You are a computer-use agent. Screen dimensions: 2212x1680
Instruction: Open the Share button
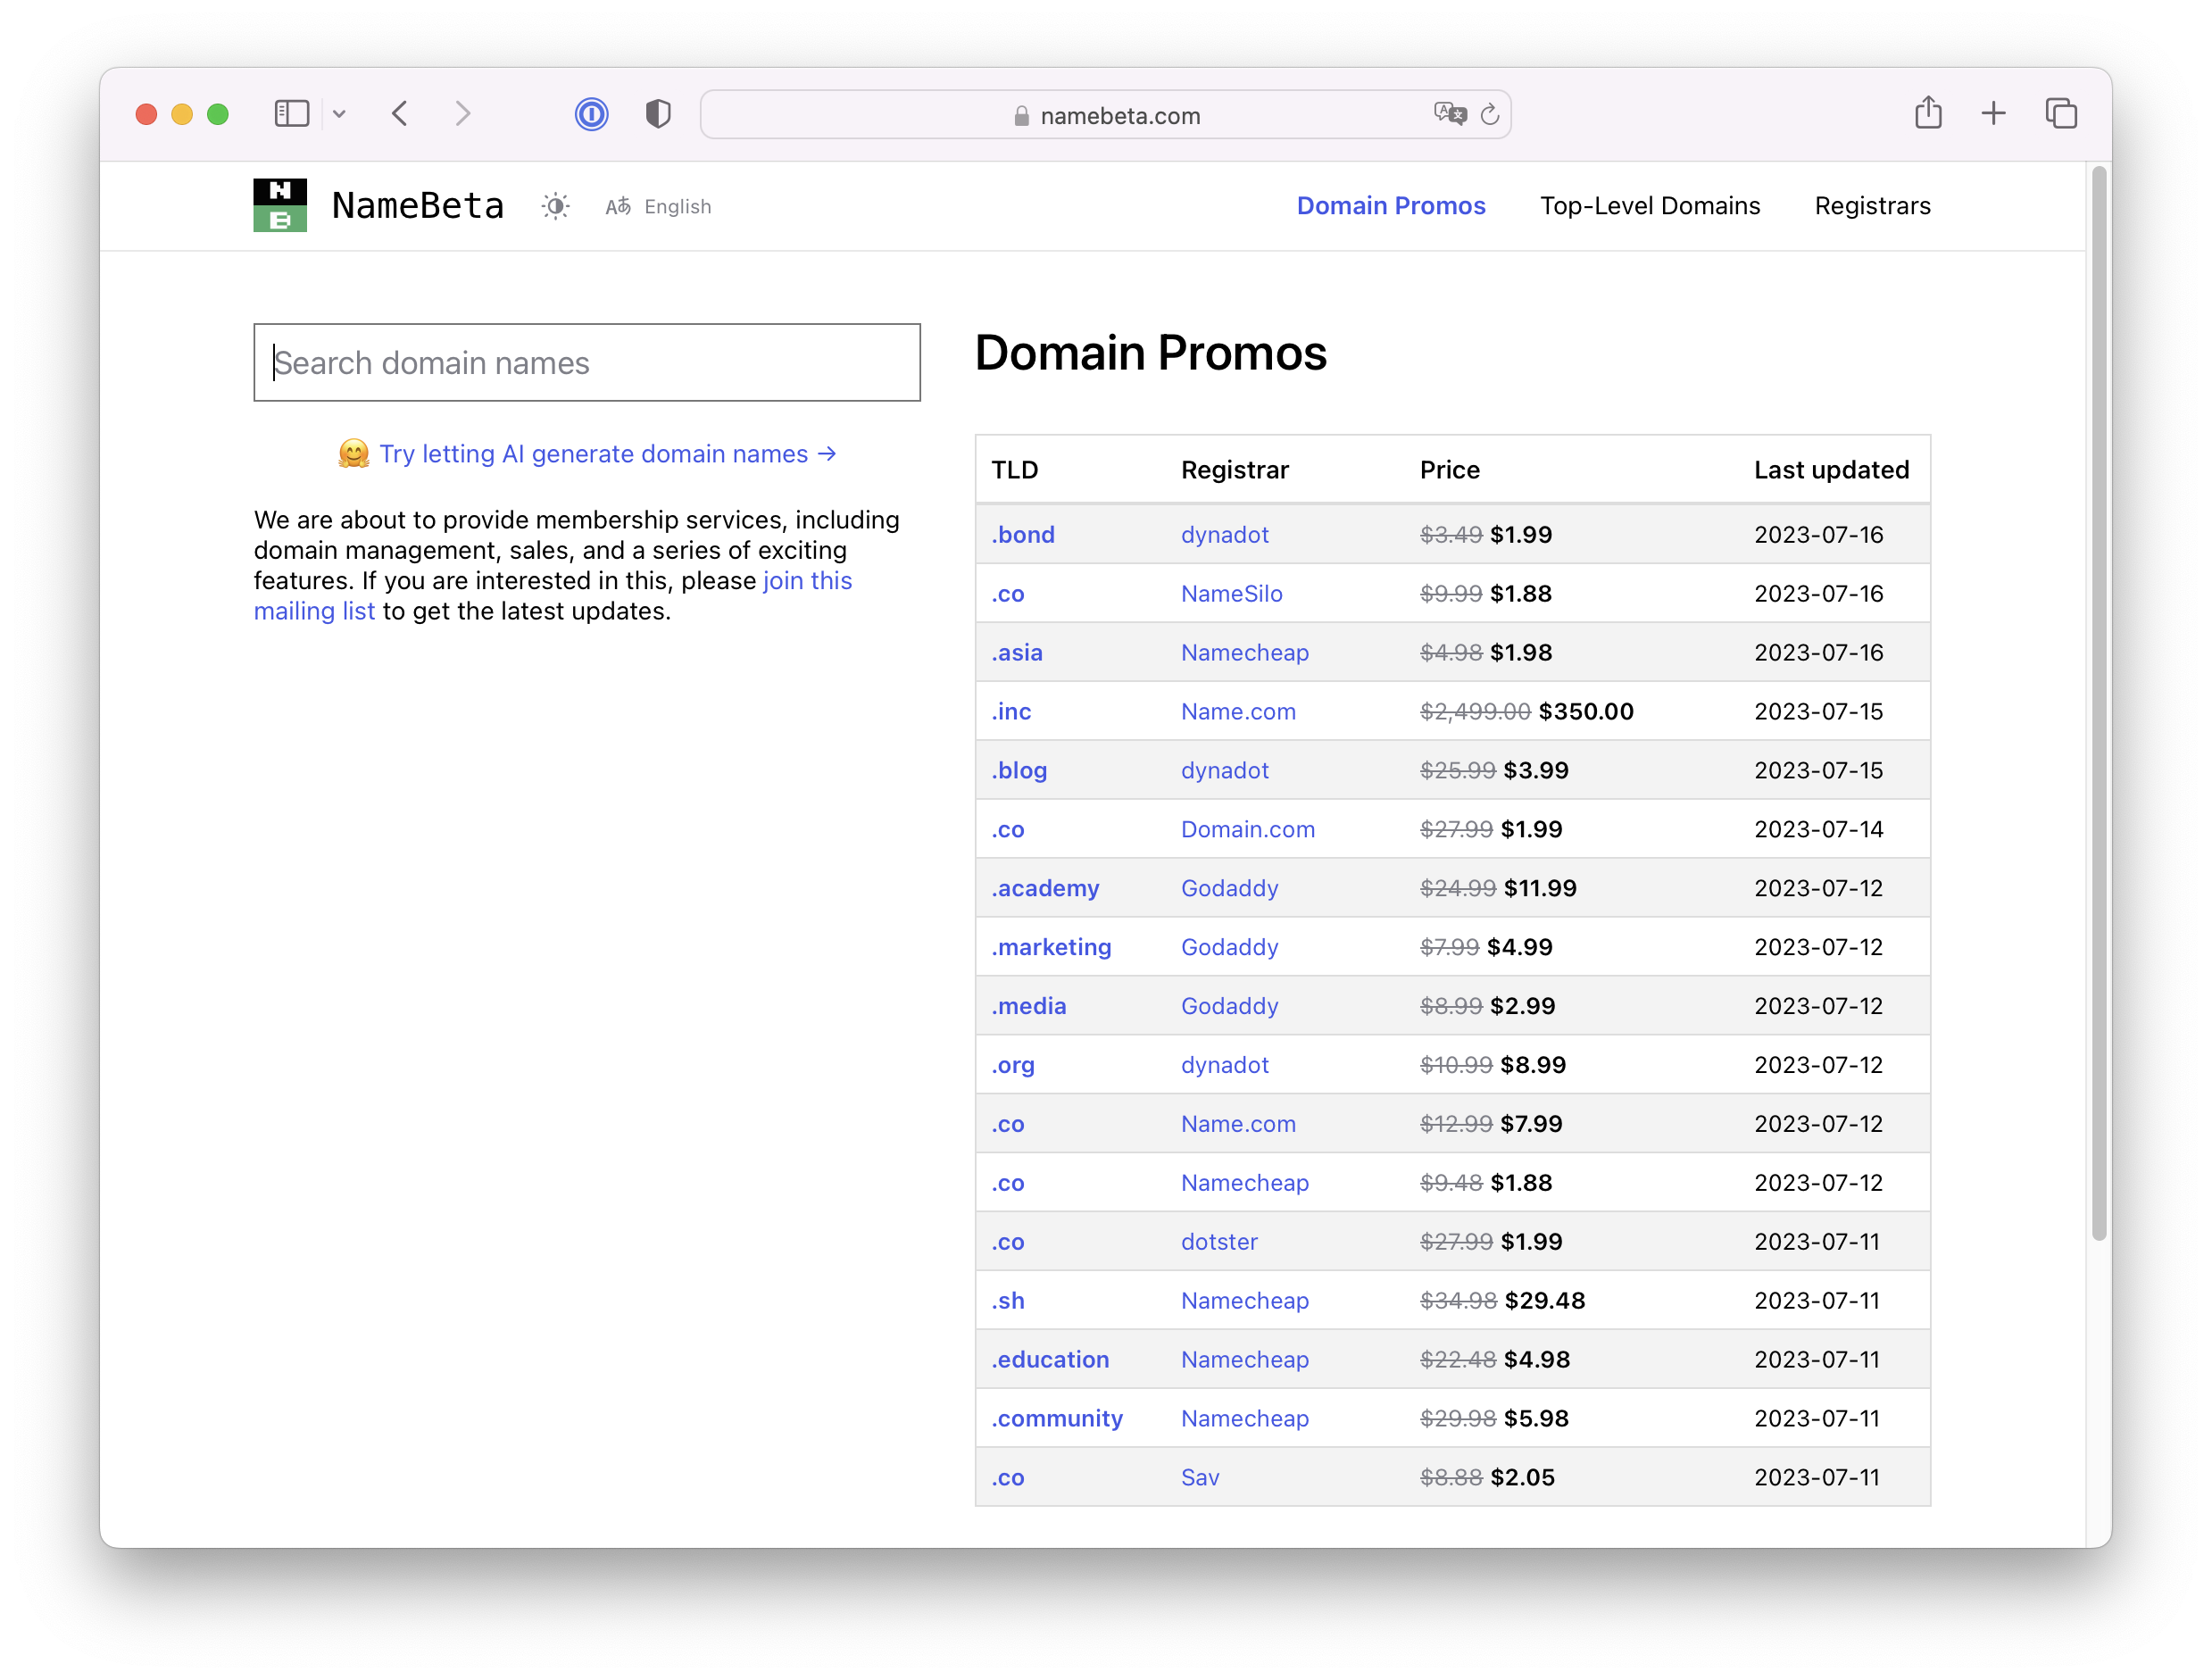1928,112
